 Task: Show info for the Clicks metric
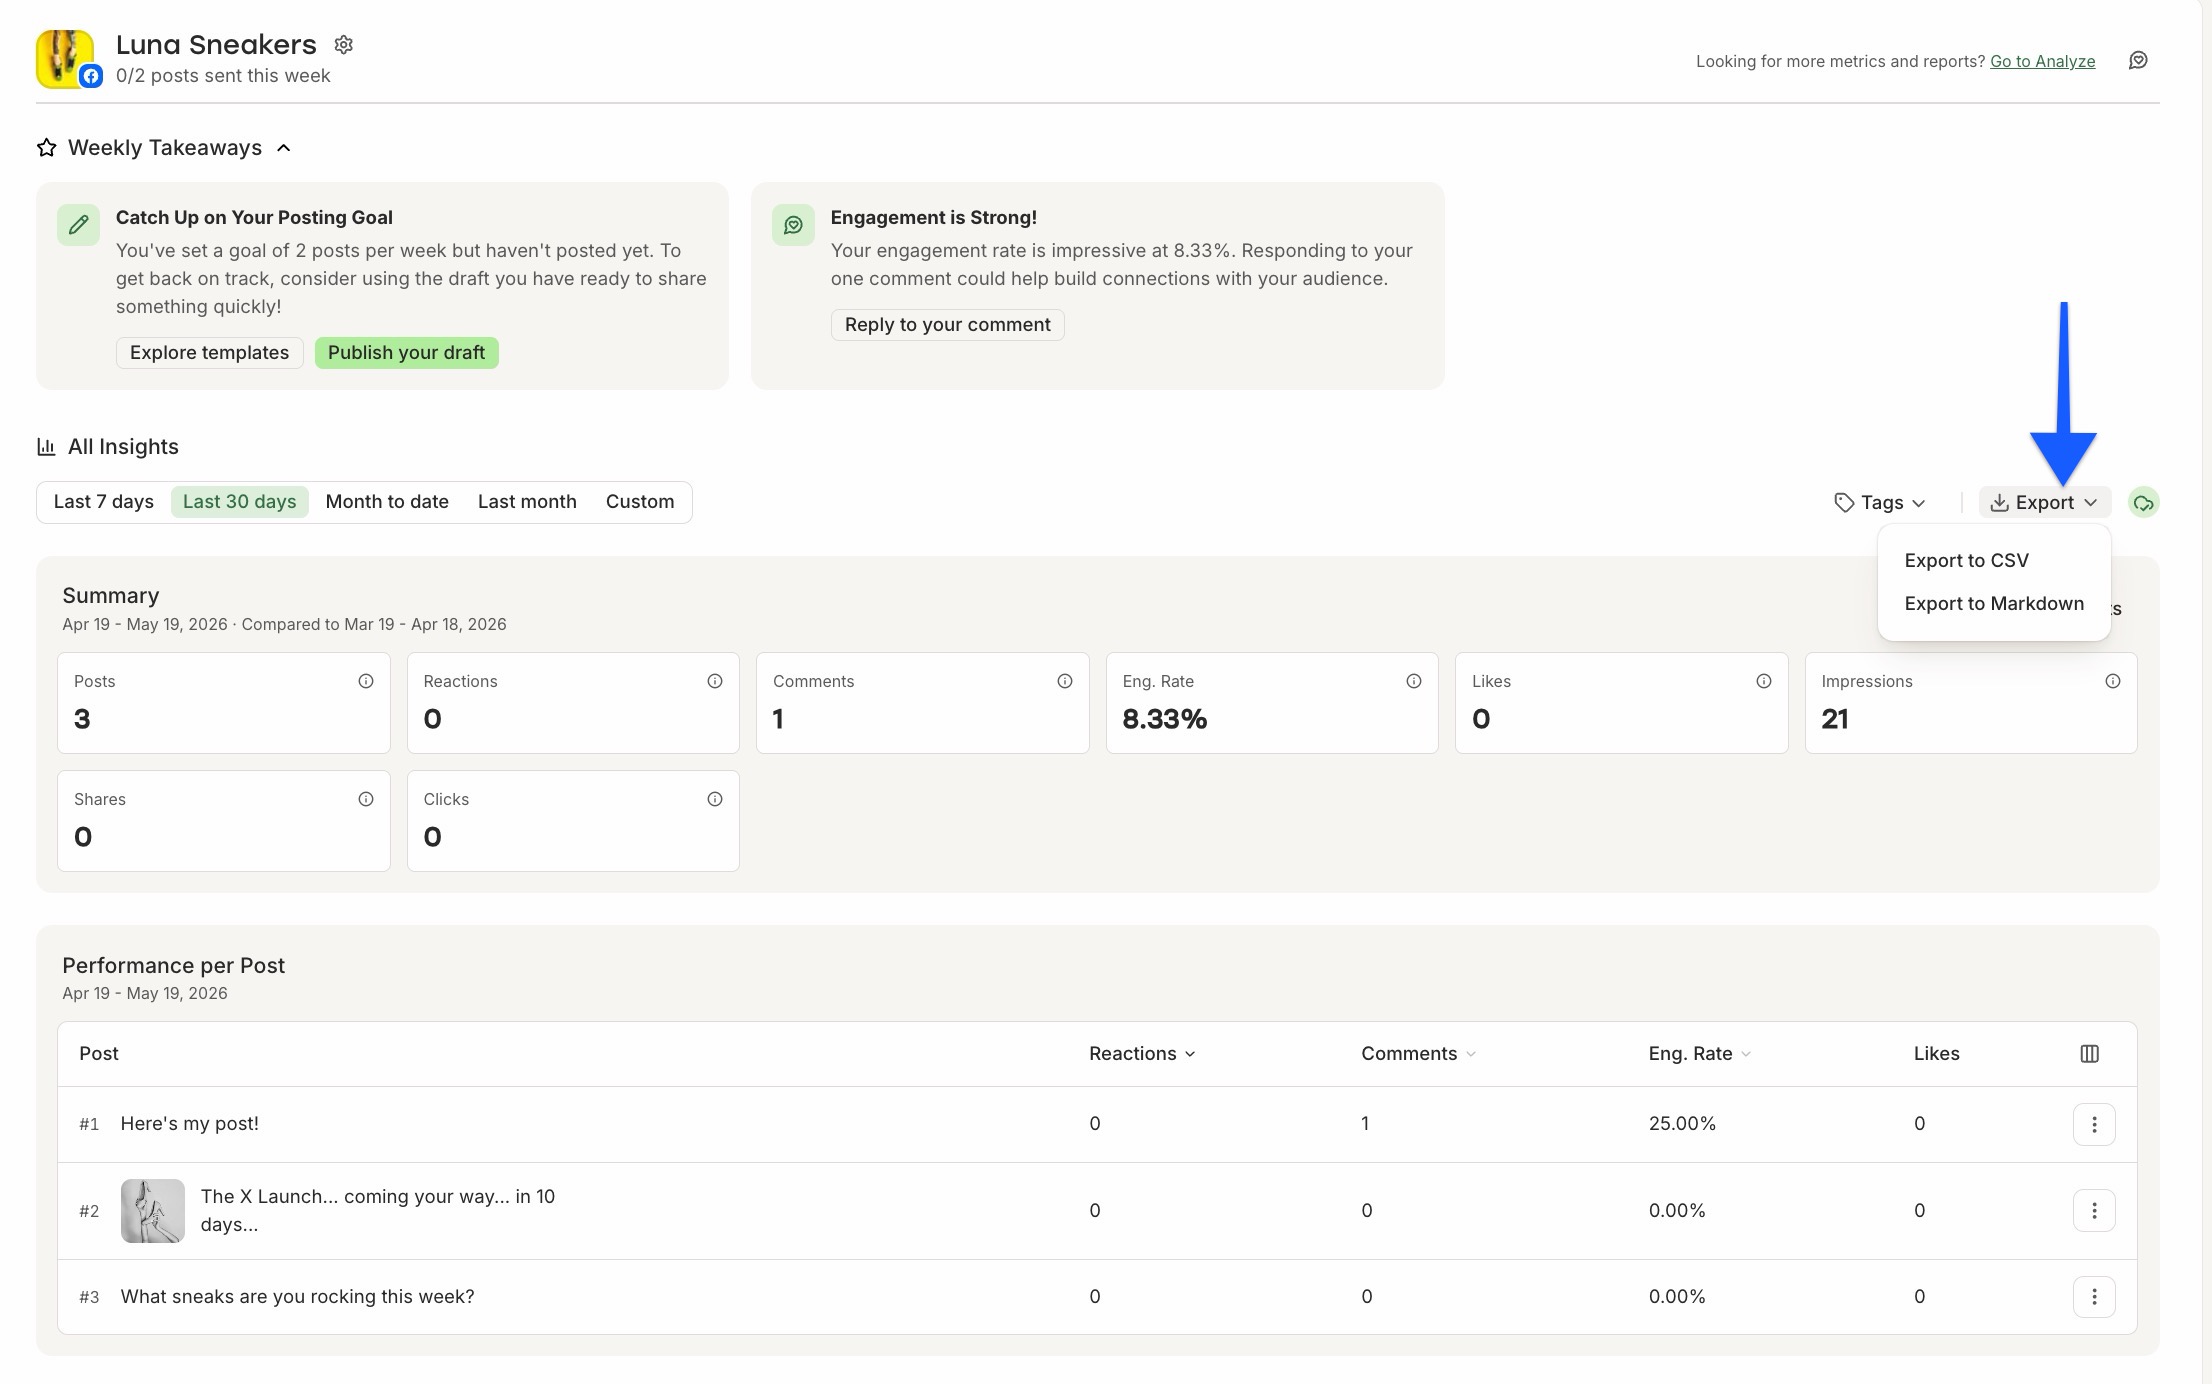pyautogui.click(x=715, y=799)
